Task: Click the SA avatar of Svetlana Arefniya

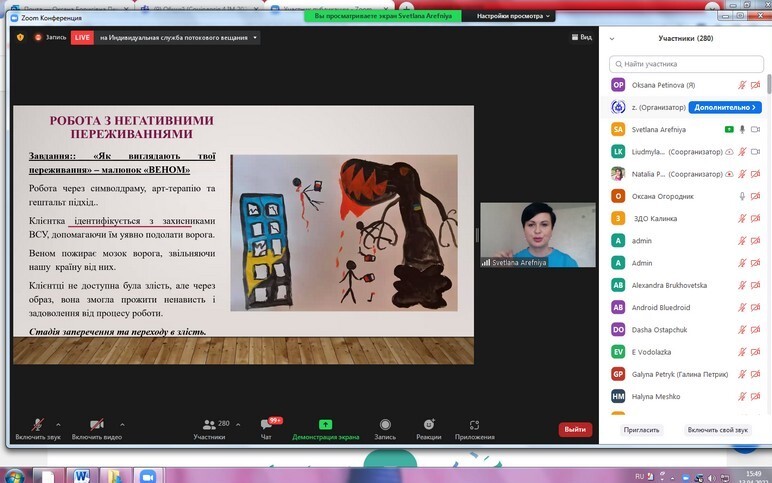Action: (x=618, y=129)
